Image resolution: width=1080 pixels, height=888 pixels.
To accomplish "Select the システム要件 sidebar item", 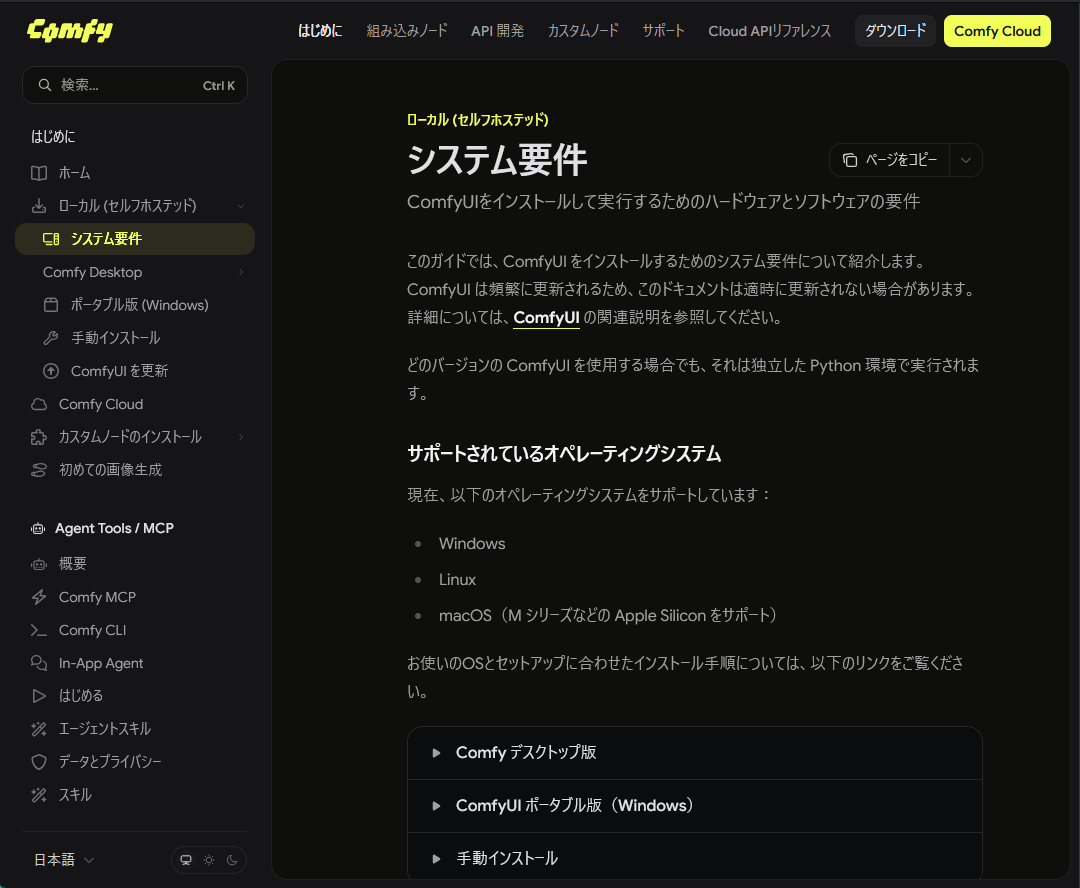I will coord(135,239).
